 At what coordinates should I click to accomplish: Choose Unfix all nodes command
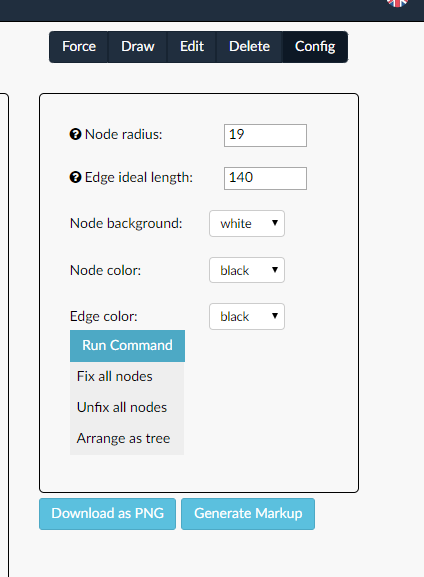tap(127, 407)
